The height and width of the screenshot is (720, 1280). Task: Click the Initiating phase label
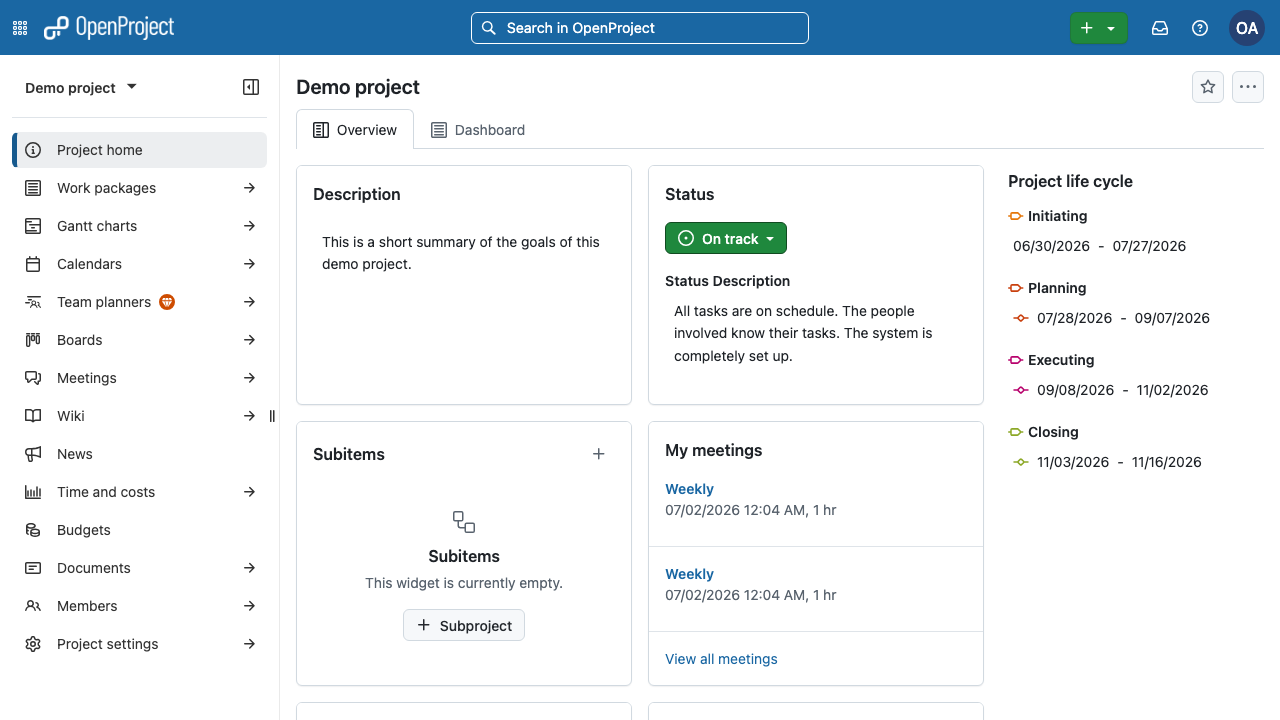(1057, 216)
